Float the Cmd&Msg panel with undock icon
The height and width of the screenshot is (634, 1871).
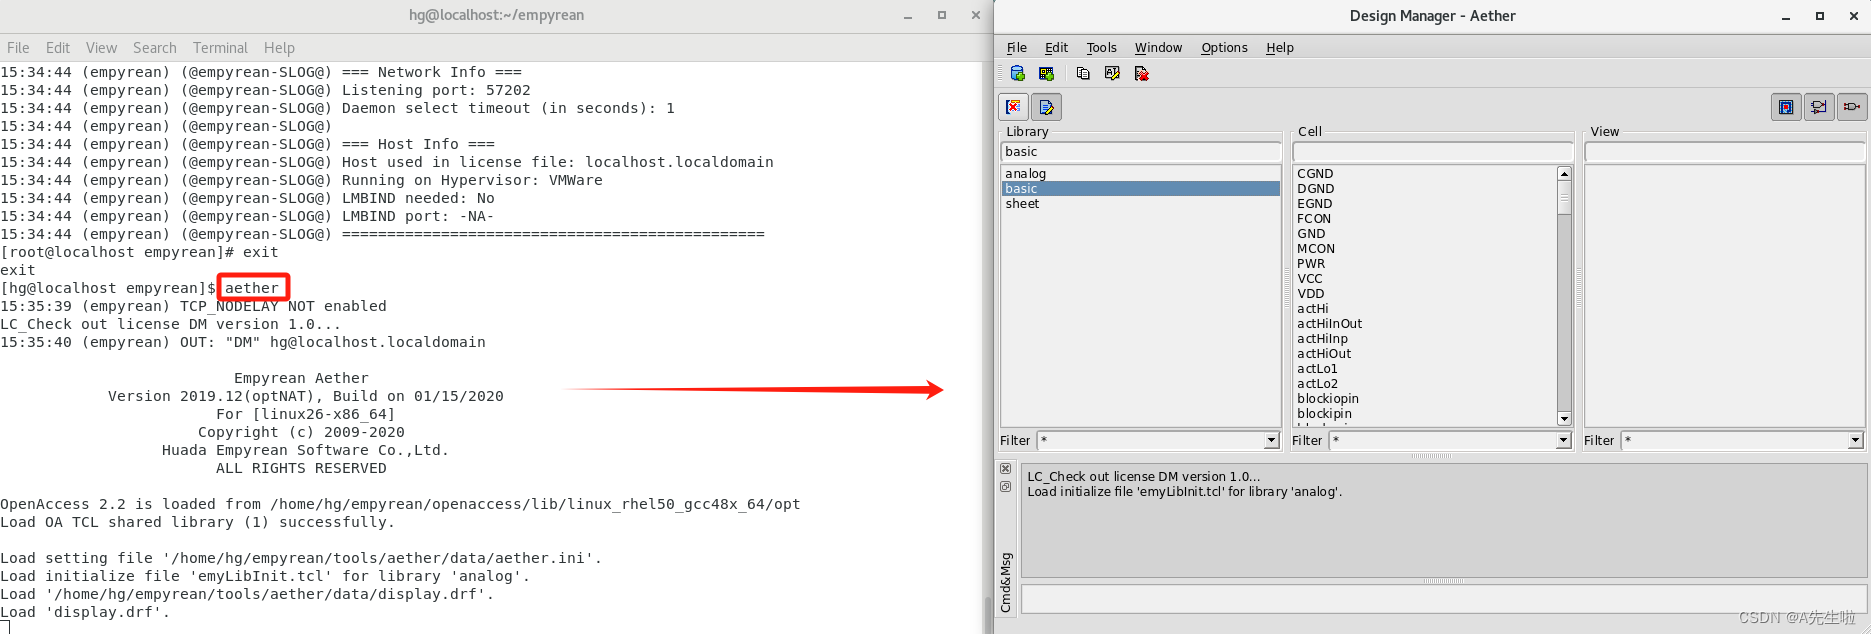1005,487
